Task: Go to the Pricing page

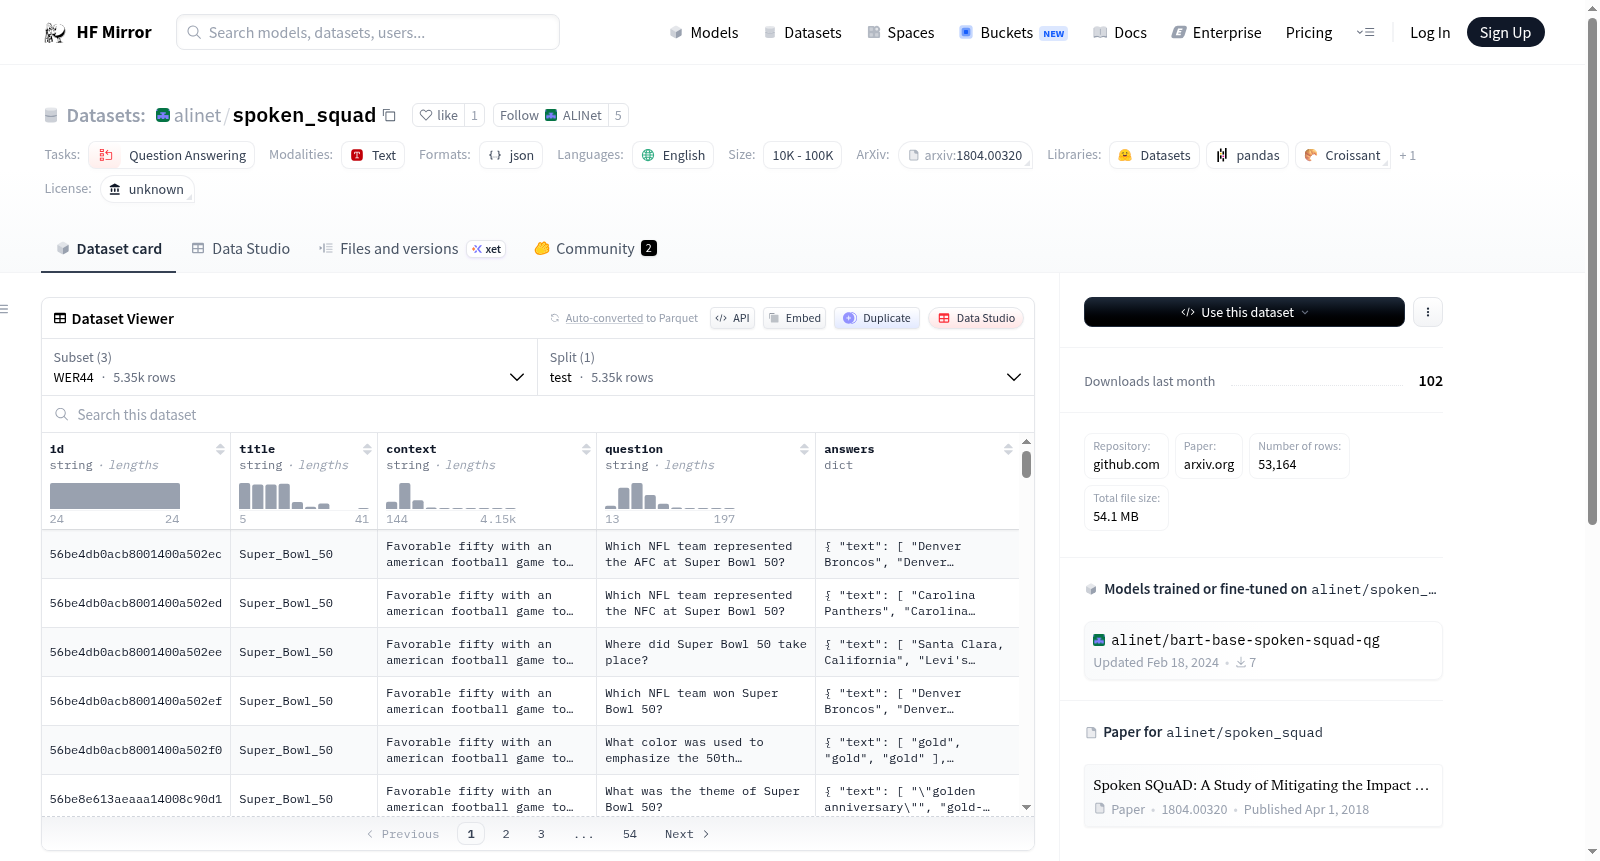Action: coord(1309,33)
